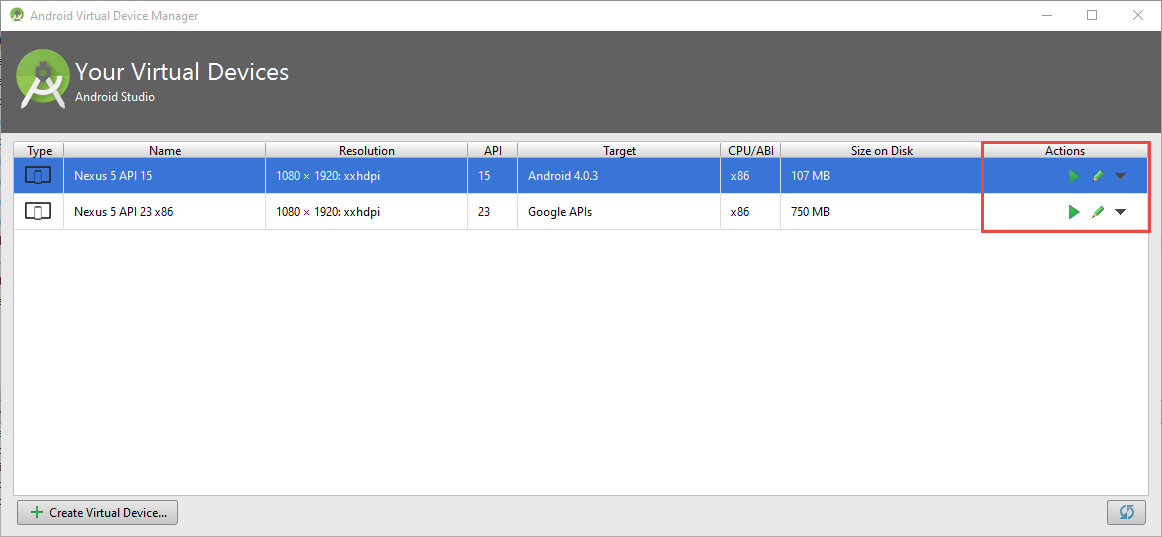Click the API 15 value cell
Screen dimensions: 1162x537
coord(493,176)
